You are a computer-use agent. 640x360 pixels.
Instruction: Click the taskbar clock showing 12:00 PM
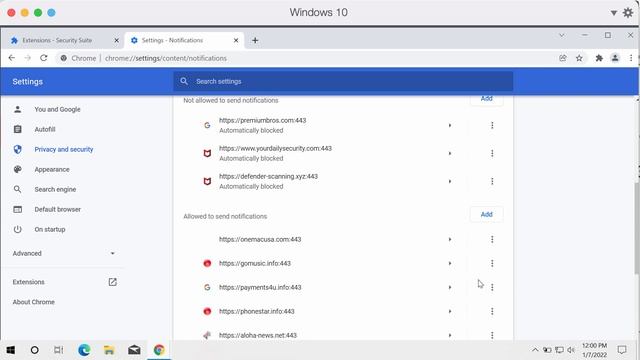(x=594, y=345)
